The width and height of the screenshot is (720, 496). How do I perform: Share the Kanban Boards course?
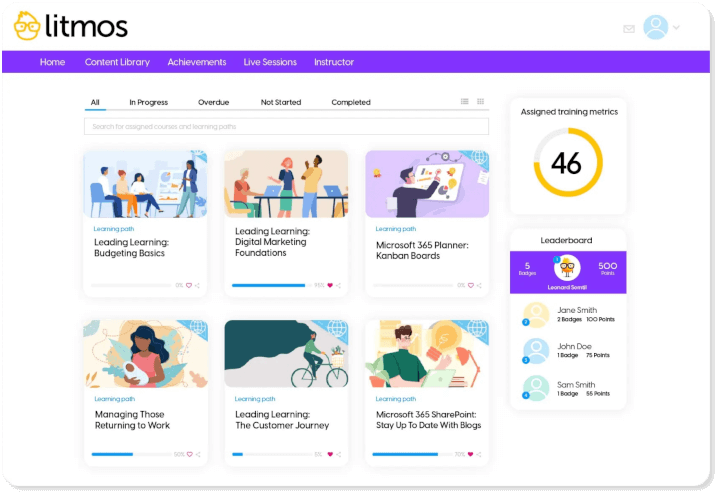click(479, 286)
